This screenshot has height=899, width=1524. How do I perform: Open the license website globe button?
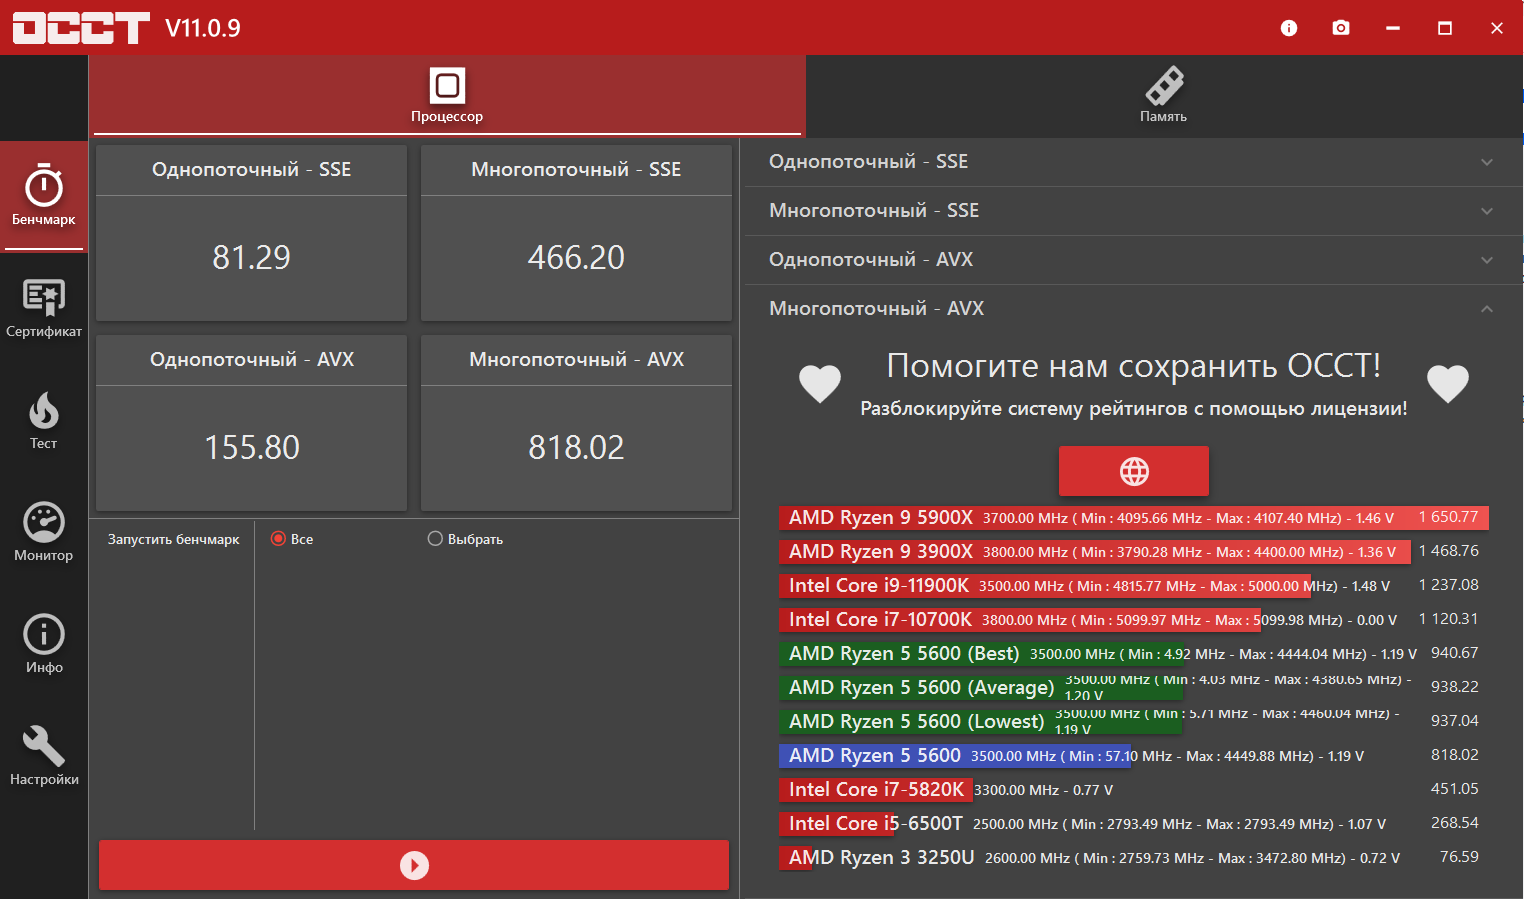(x=1134, y=471)
